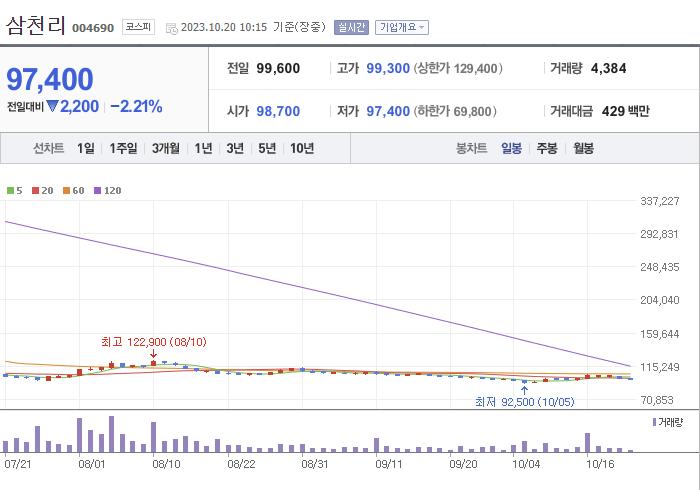Select the 10년 line chart tab
This screenshot has height=490, width=700.
(302, 148)
